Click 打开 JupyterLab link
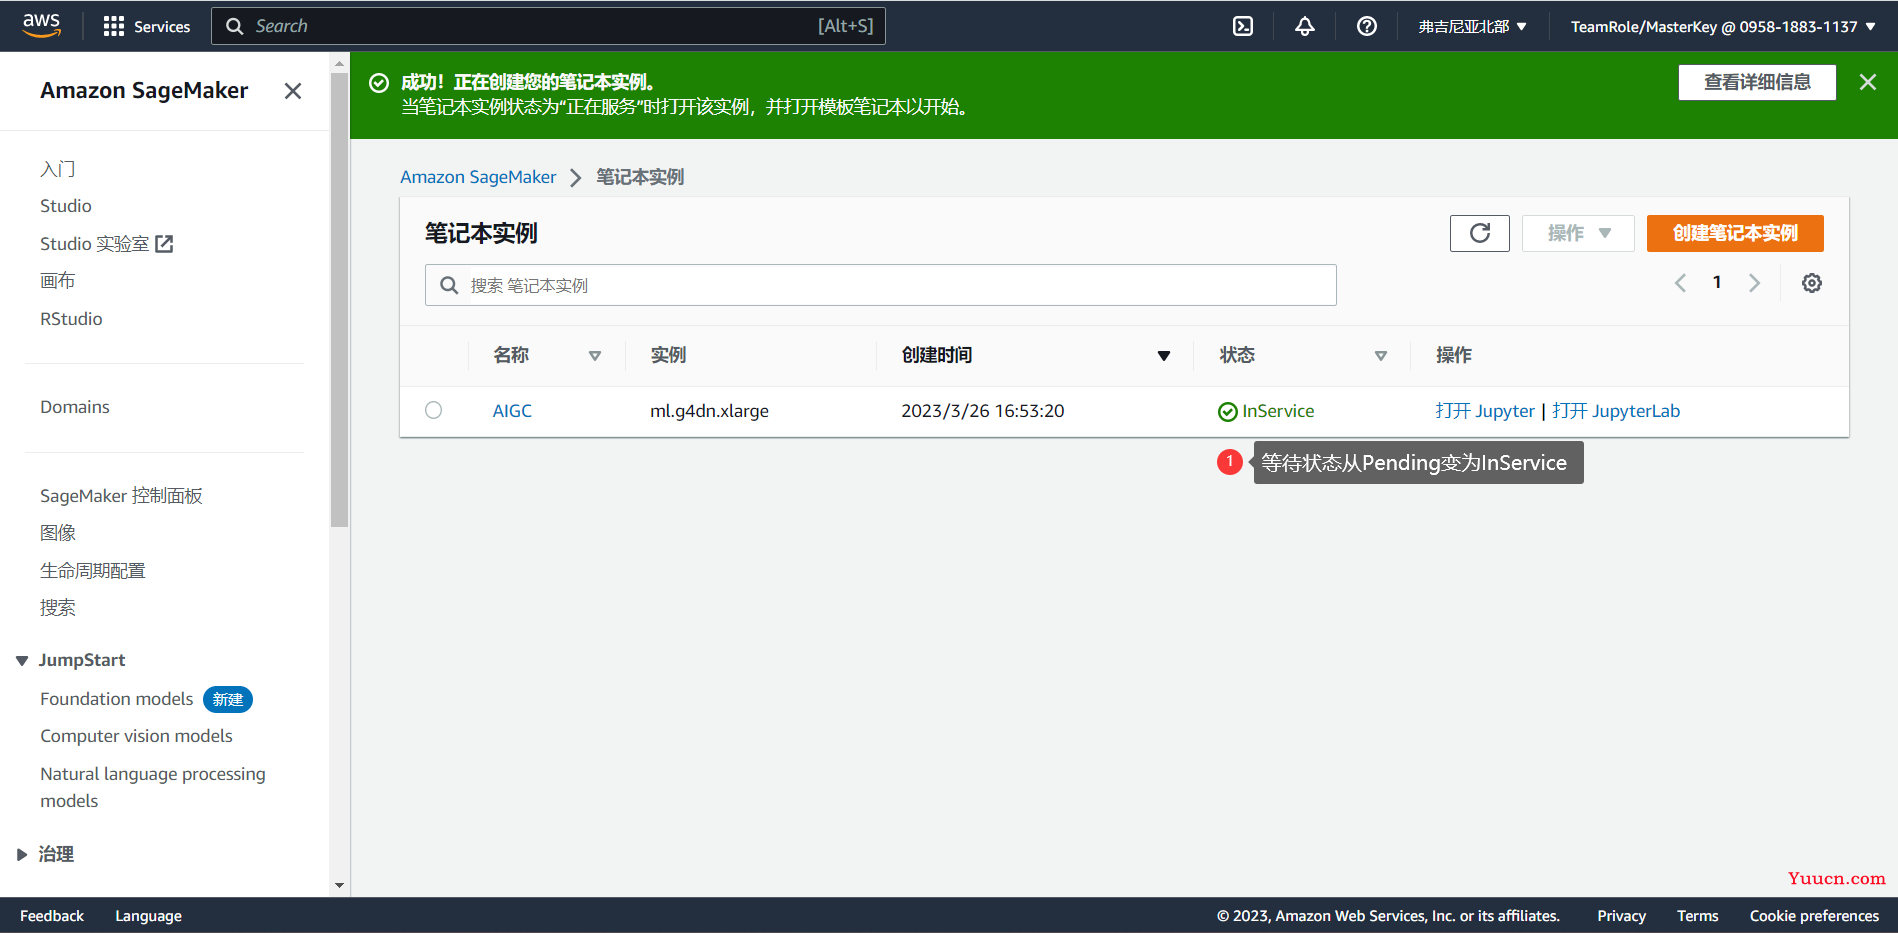The height and width of the screenshot is (933, 1898). pyautogui.click(x=1616, y=411)
